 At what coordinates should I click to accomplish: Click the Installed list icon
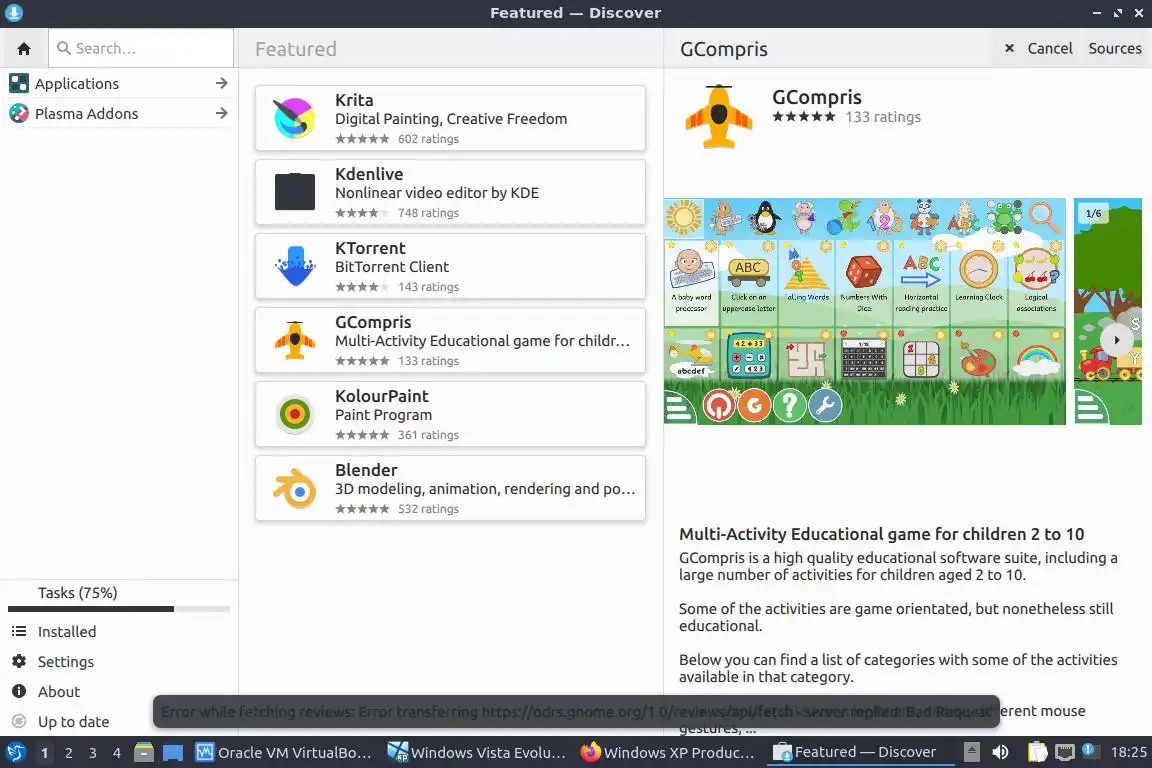coord(19,631)
